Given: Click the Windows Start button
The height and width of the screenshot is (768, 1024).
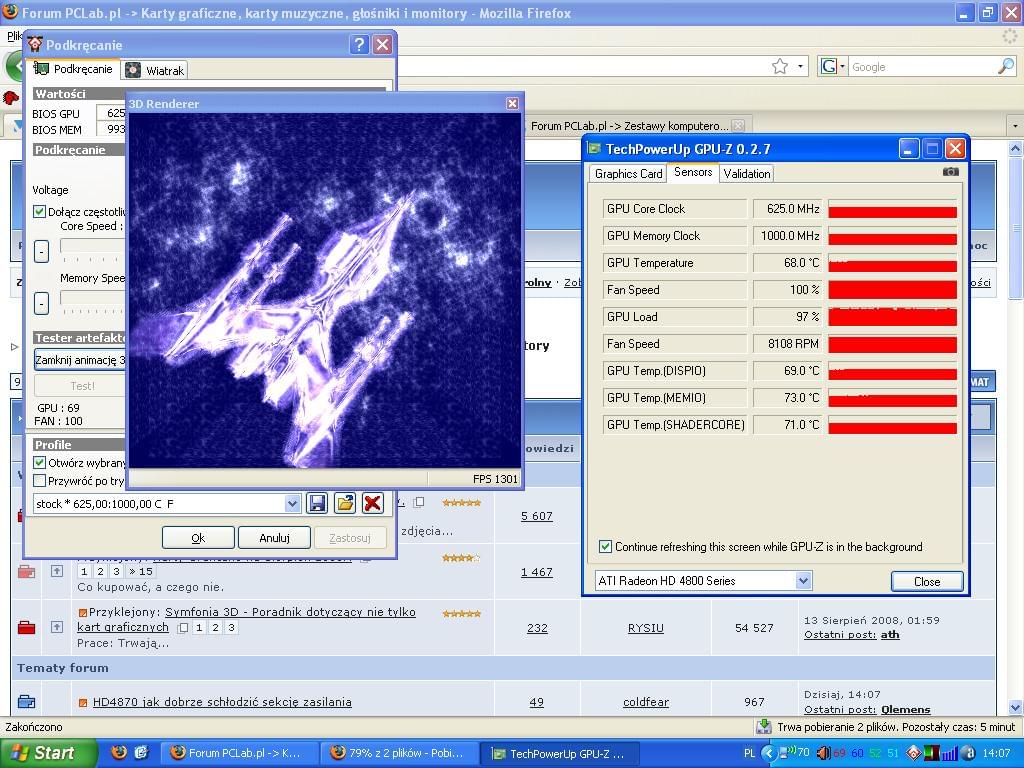Looking at the screenshot, I should [47, 753].
